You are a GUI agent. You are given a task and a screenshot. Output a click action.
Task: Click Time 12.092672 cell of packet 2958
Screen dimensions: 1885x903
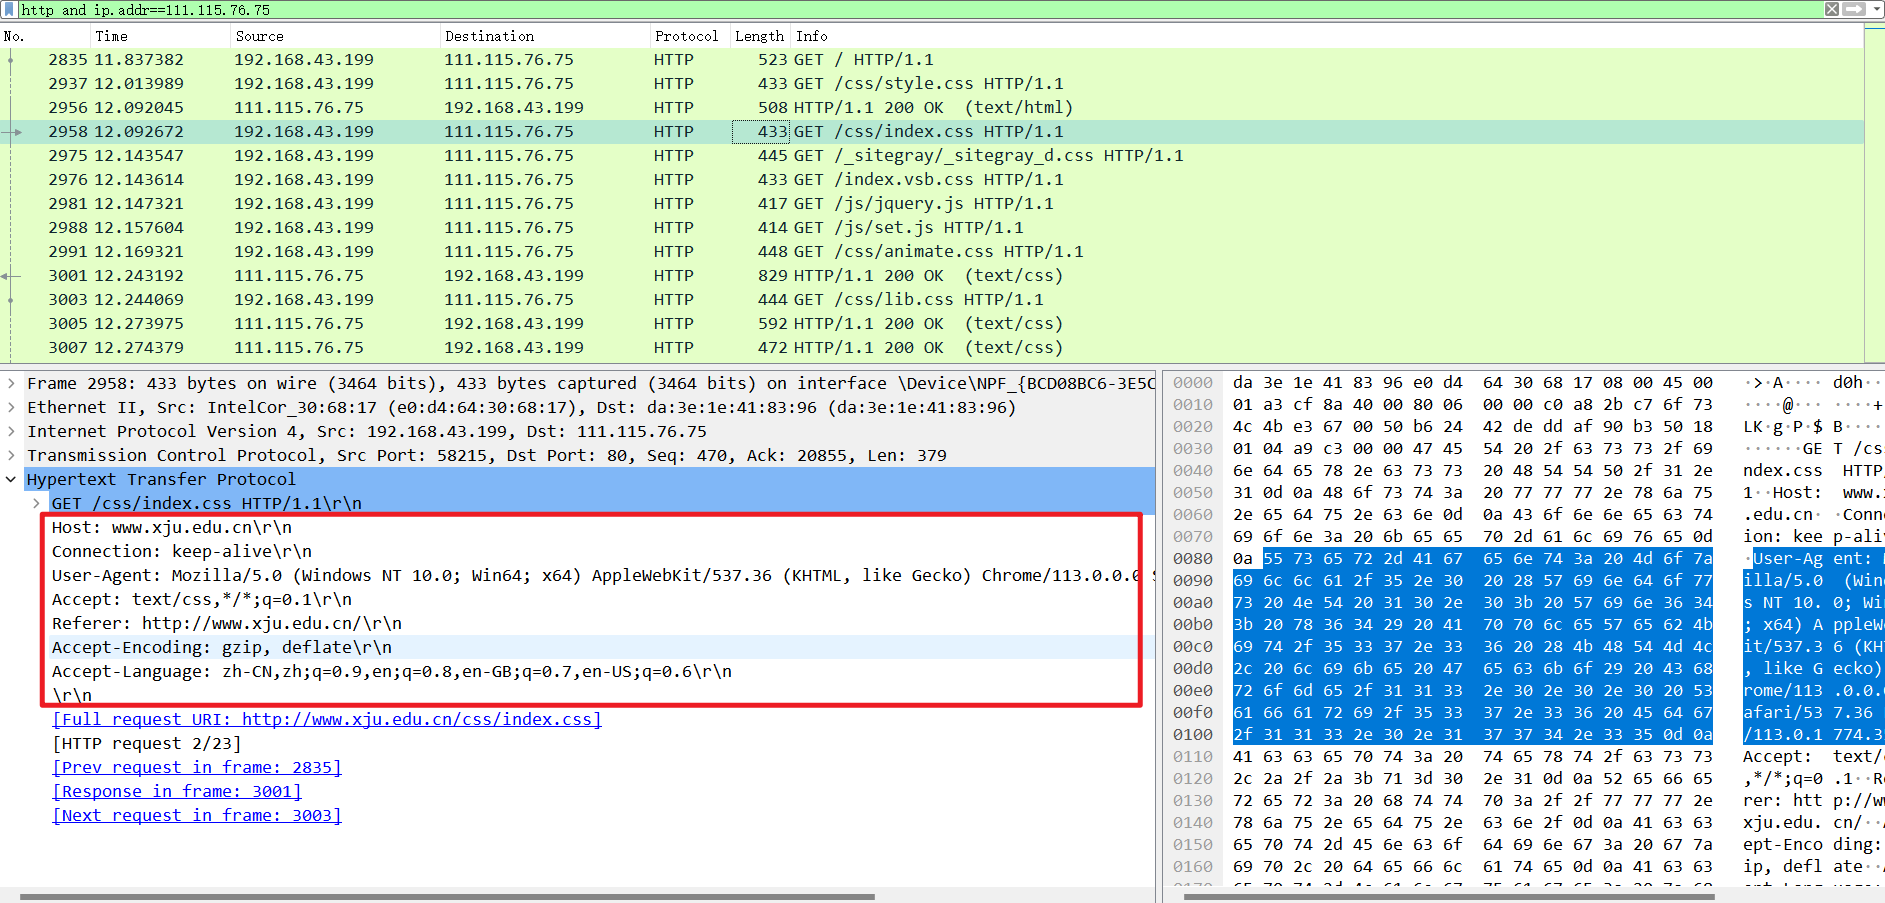[139, 132]
